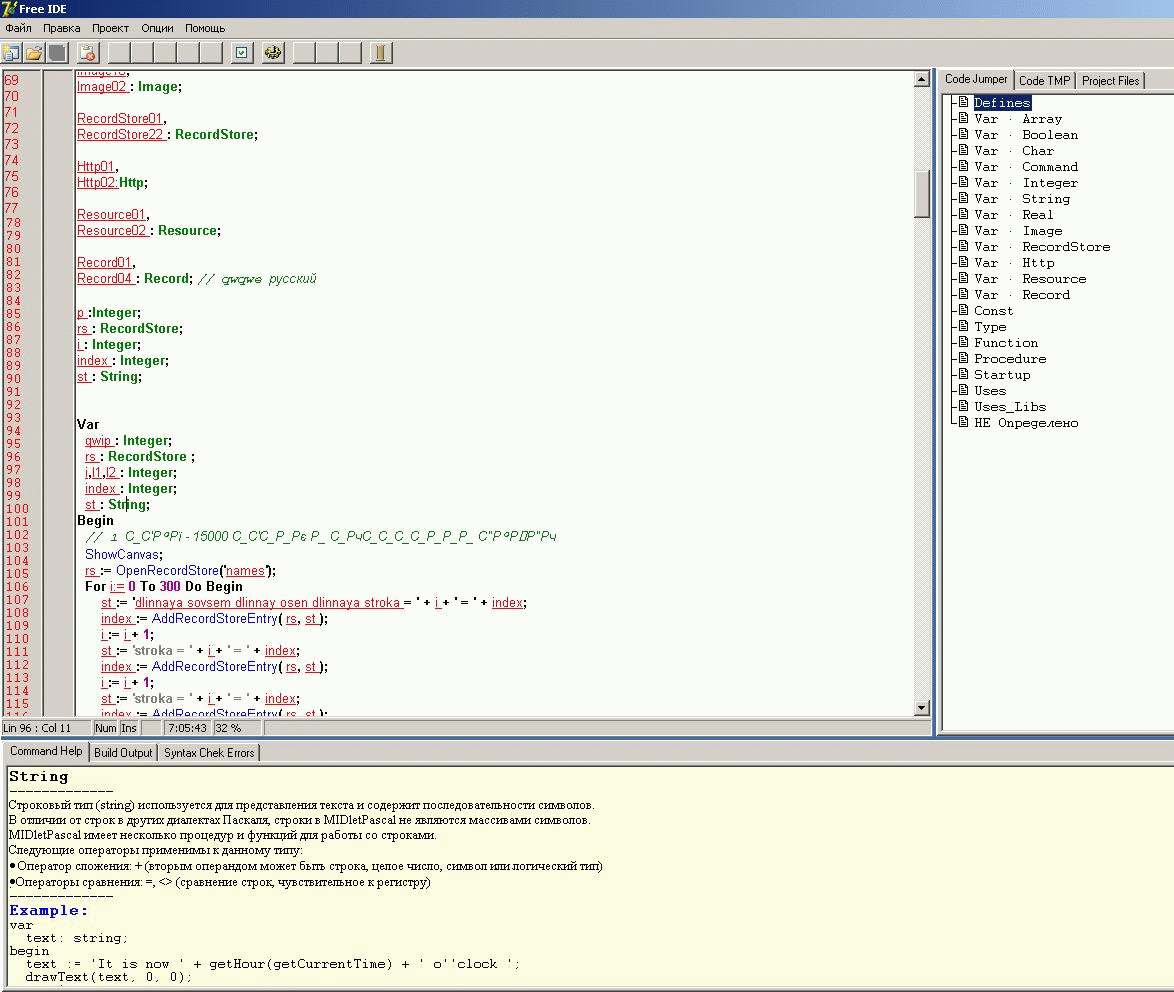
Task: Click the editor scrollbar down arrow
Action: pyautogui.click(x=922, y=708)
